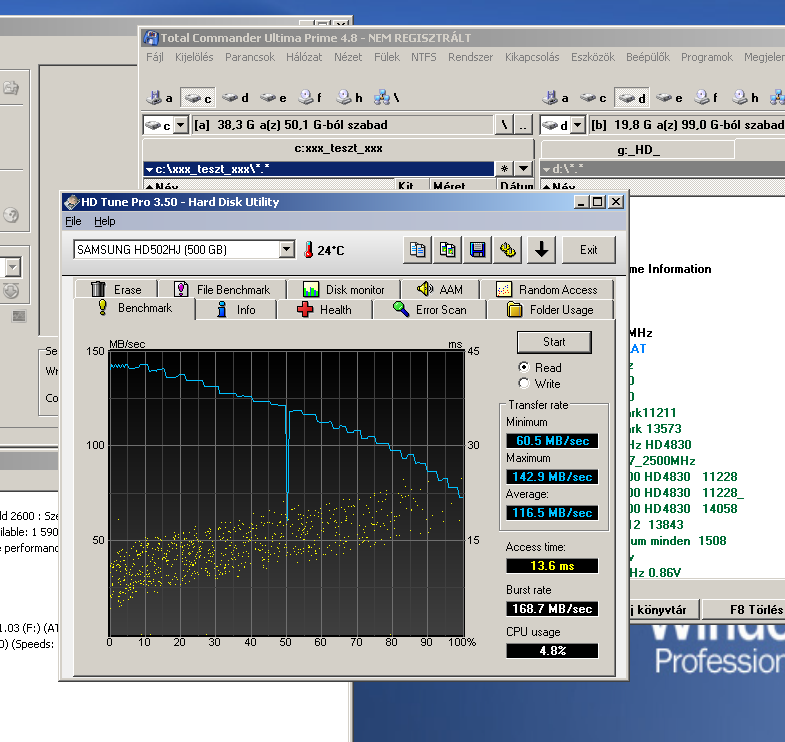Select drive h in Total Commander left drive bar
This screenshot has width=785, height=742.
point(349,98)
